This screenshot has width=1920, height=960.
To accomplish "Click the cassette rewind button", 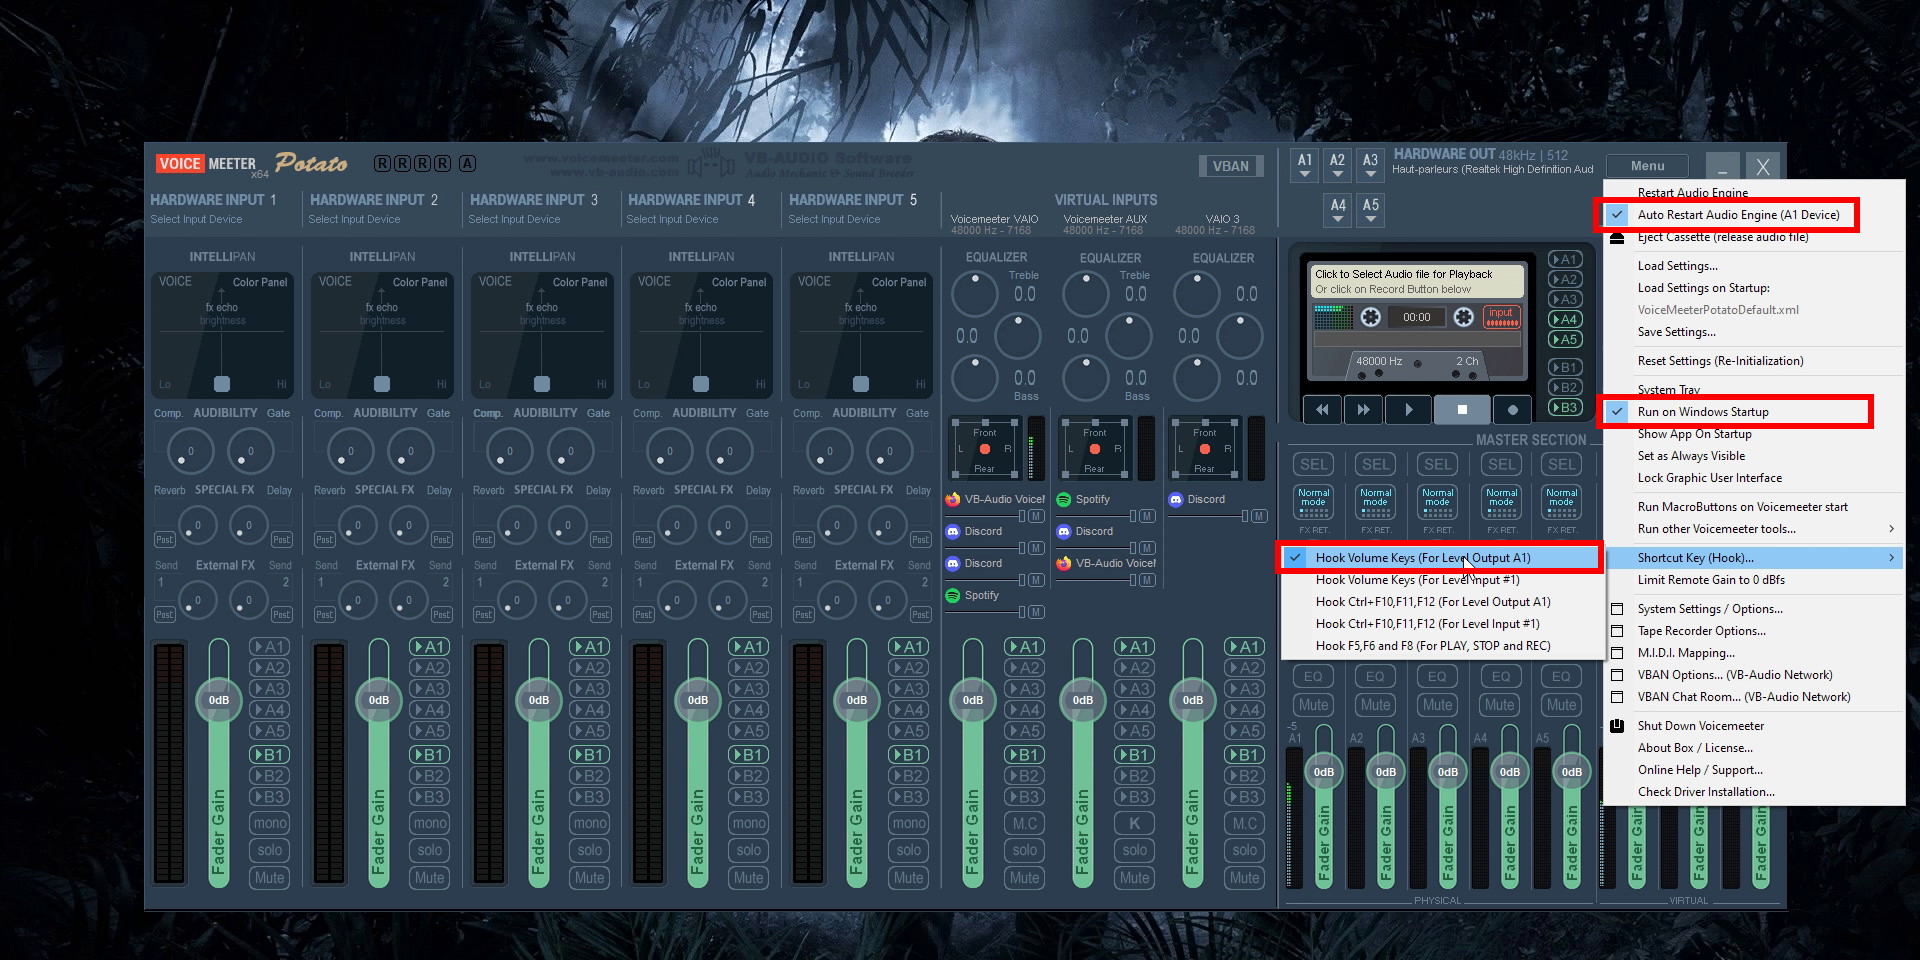I will 1322,409.
